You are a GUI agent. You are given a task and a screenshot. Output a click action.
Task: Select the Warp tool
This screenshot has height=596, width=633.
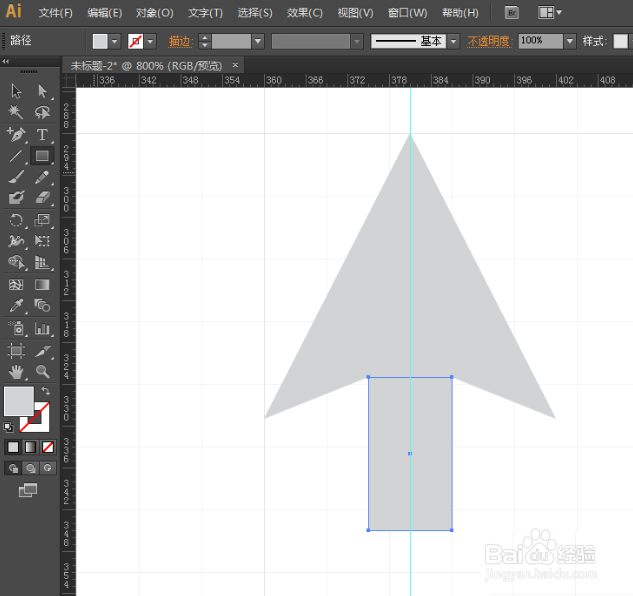[16, 241]
